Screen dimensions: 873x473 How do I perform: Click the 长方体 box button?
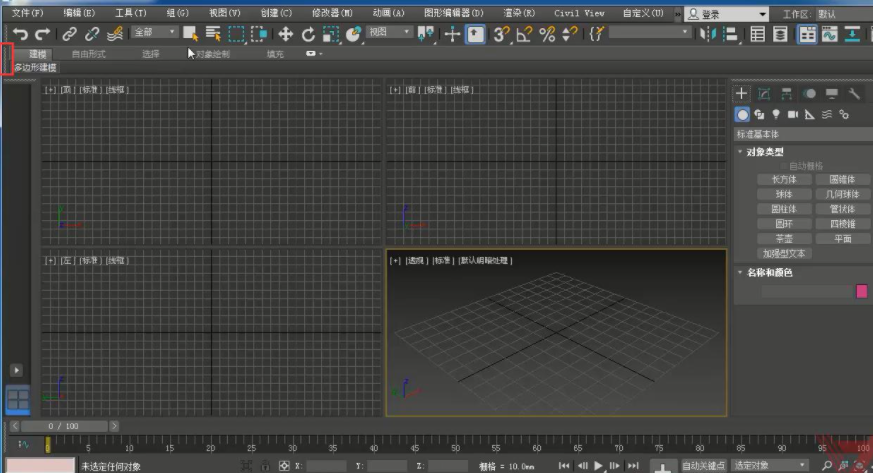tap(784, 179)
